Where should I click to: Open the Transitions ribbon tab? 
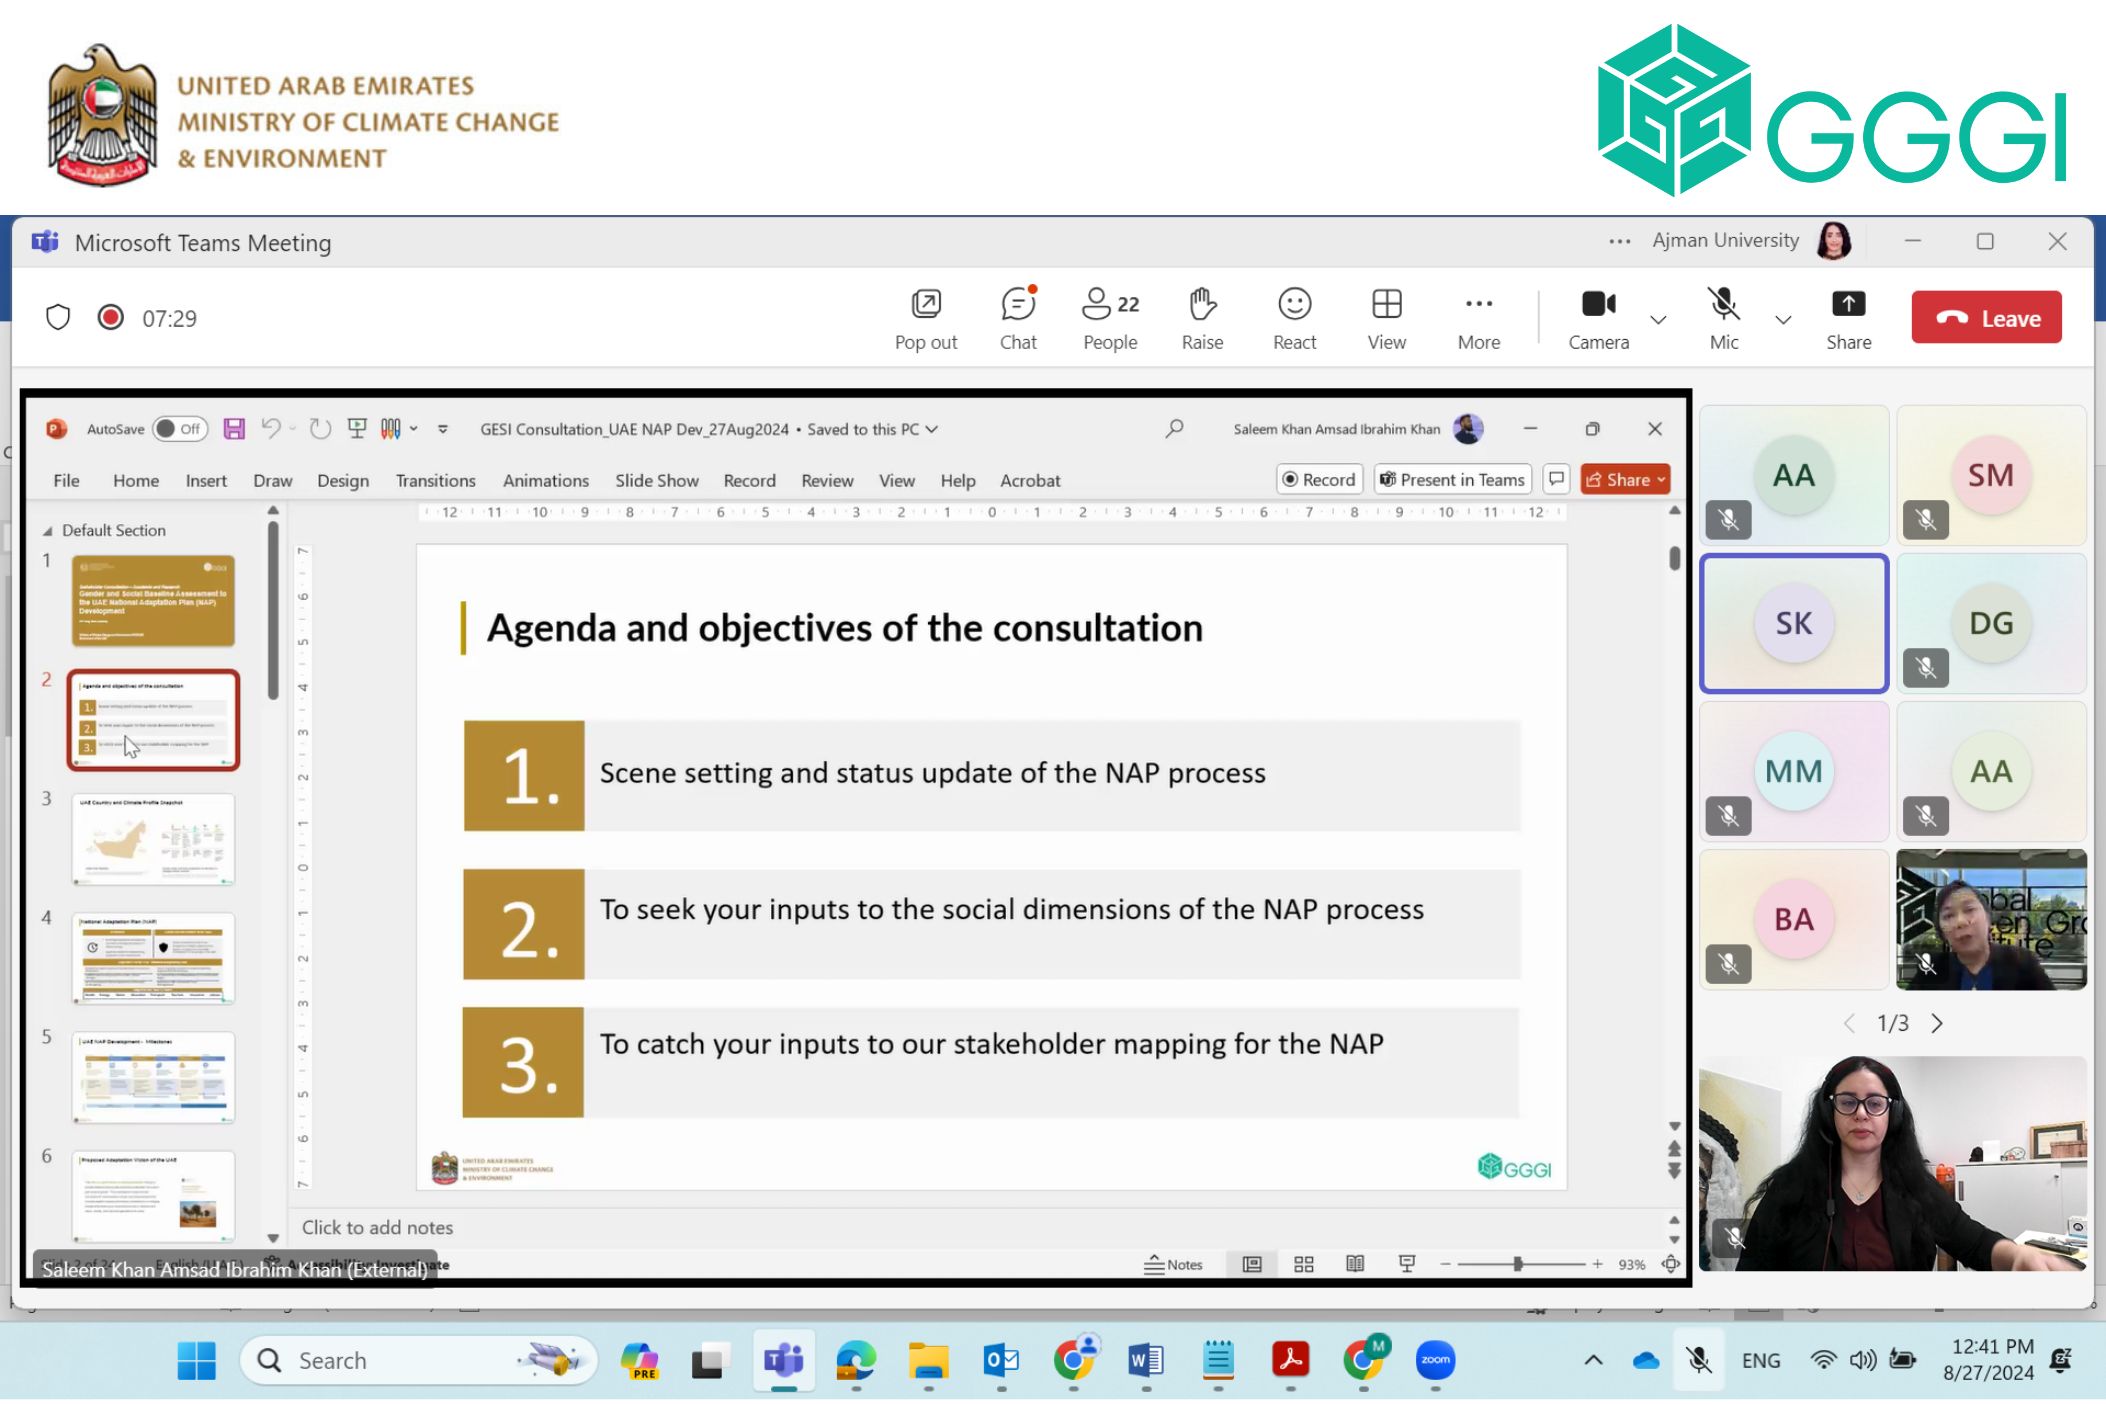pyautogui.click(x=435, y=481)
